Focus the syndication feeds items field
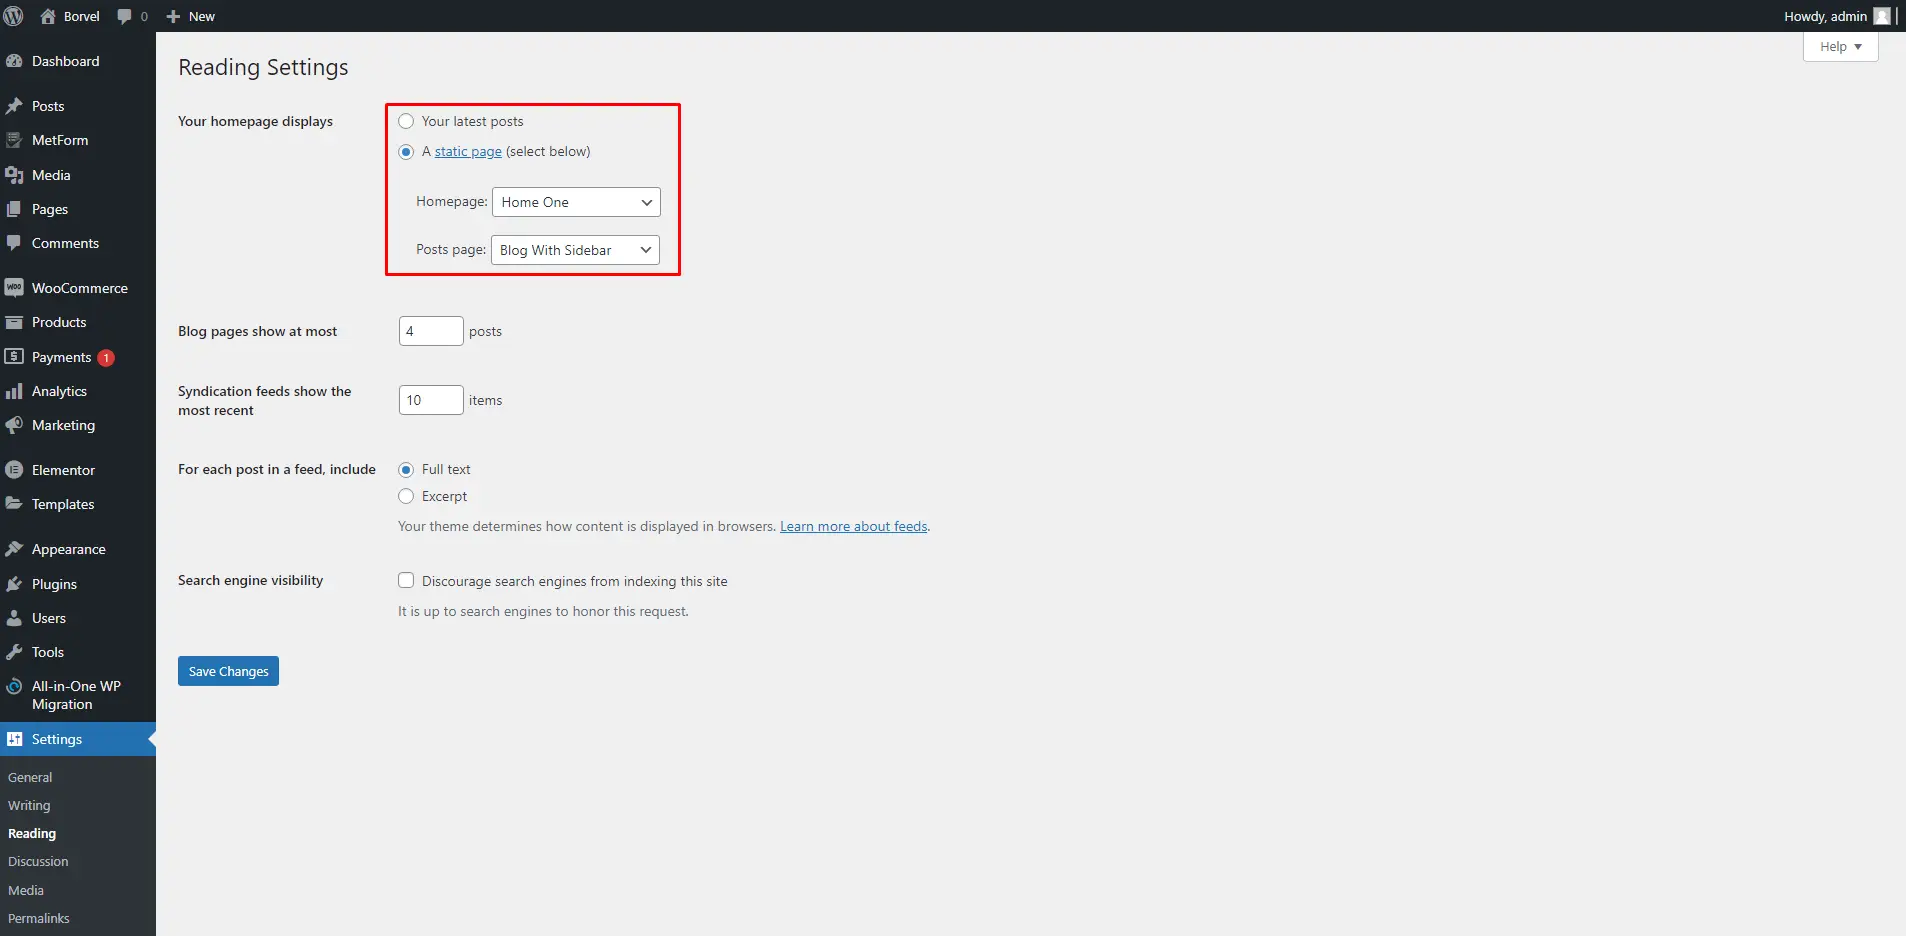 (x=431, y=400)
